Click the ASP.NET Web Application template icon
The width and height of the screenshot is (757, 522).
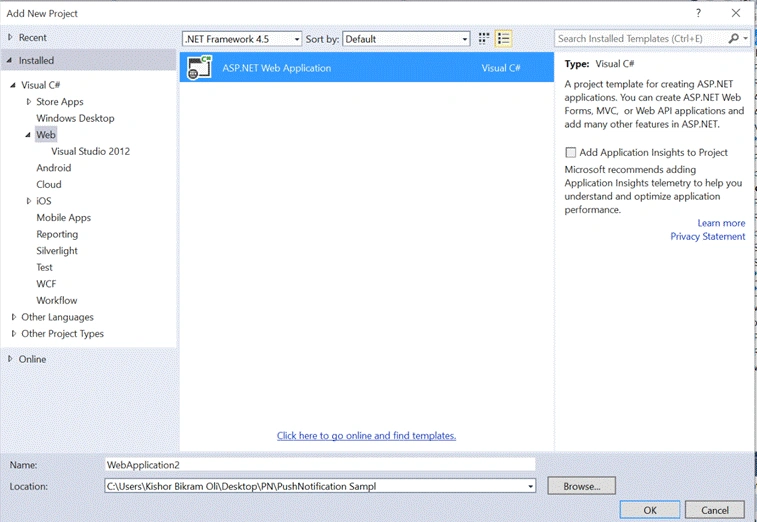(199, 68)
